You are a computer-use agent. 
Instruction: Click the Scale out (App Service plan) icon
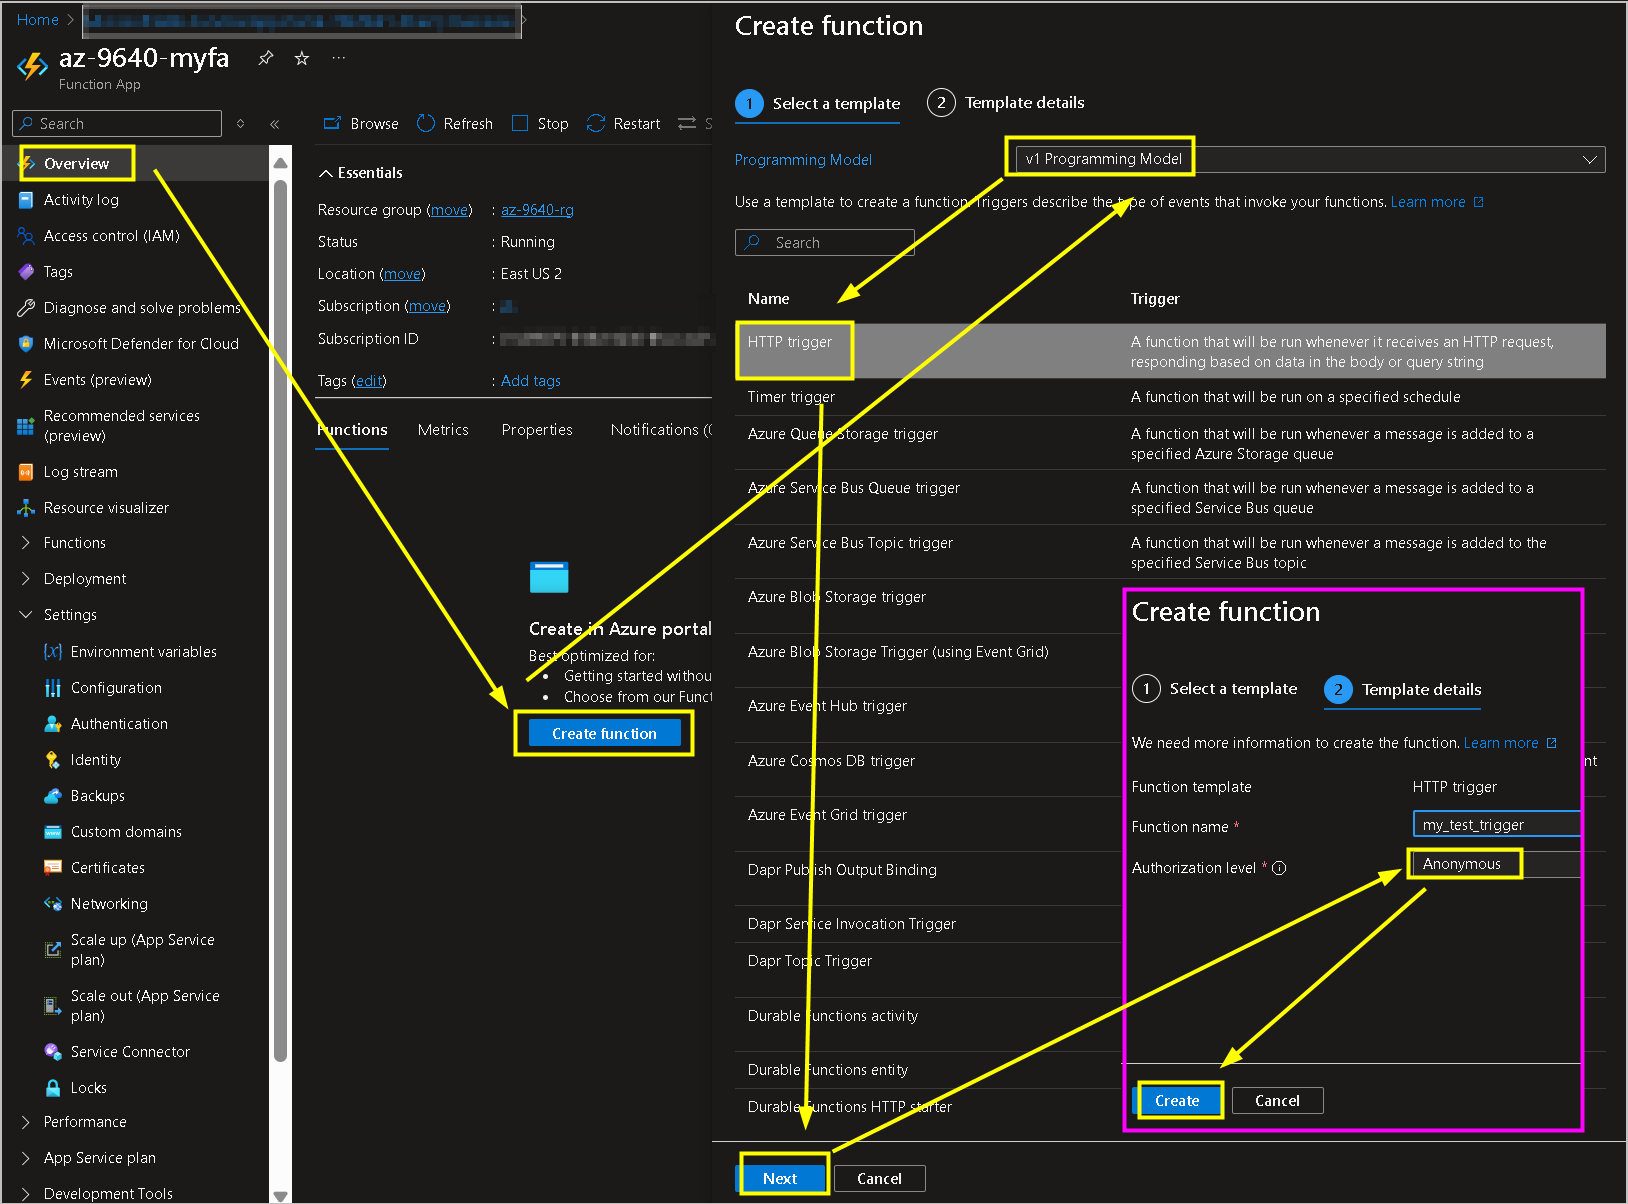(x=53, y=1006)
